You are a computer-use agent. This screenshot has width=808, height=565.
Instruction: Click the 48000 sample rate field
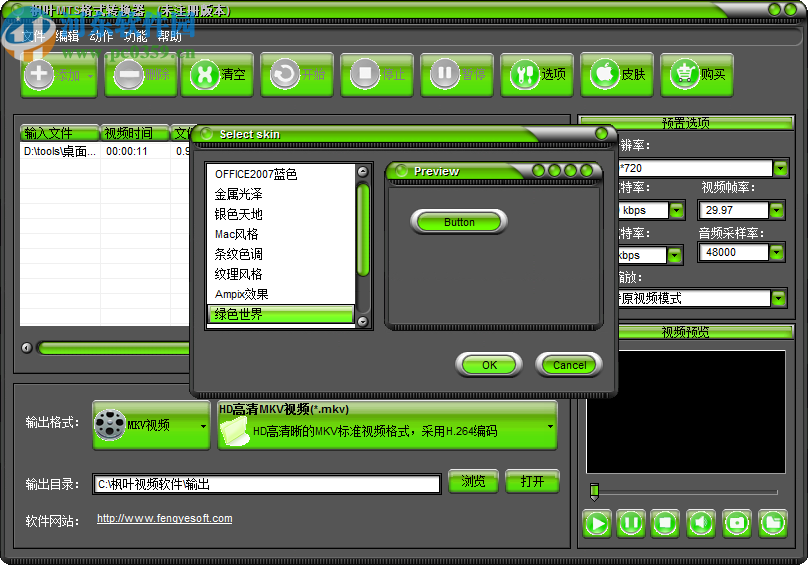click(734, 252)
